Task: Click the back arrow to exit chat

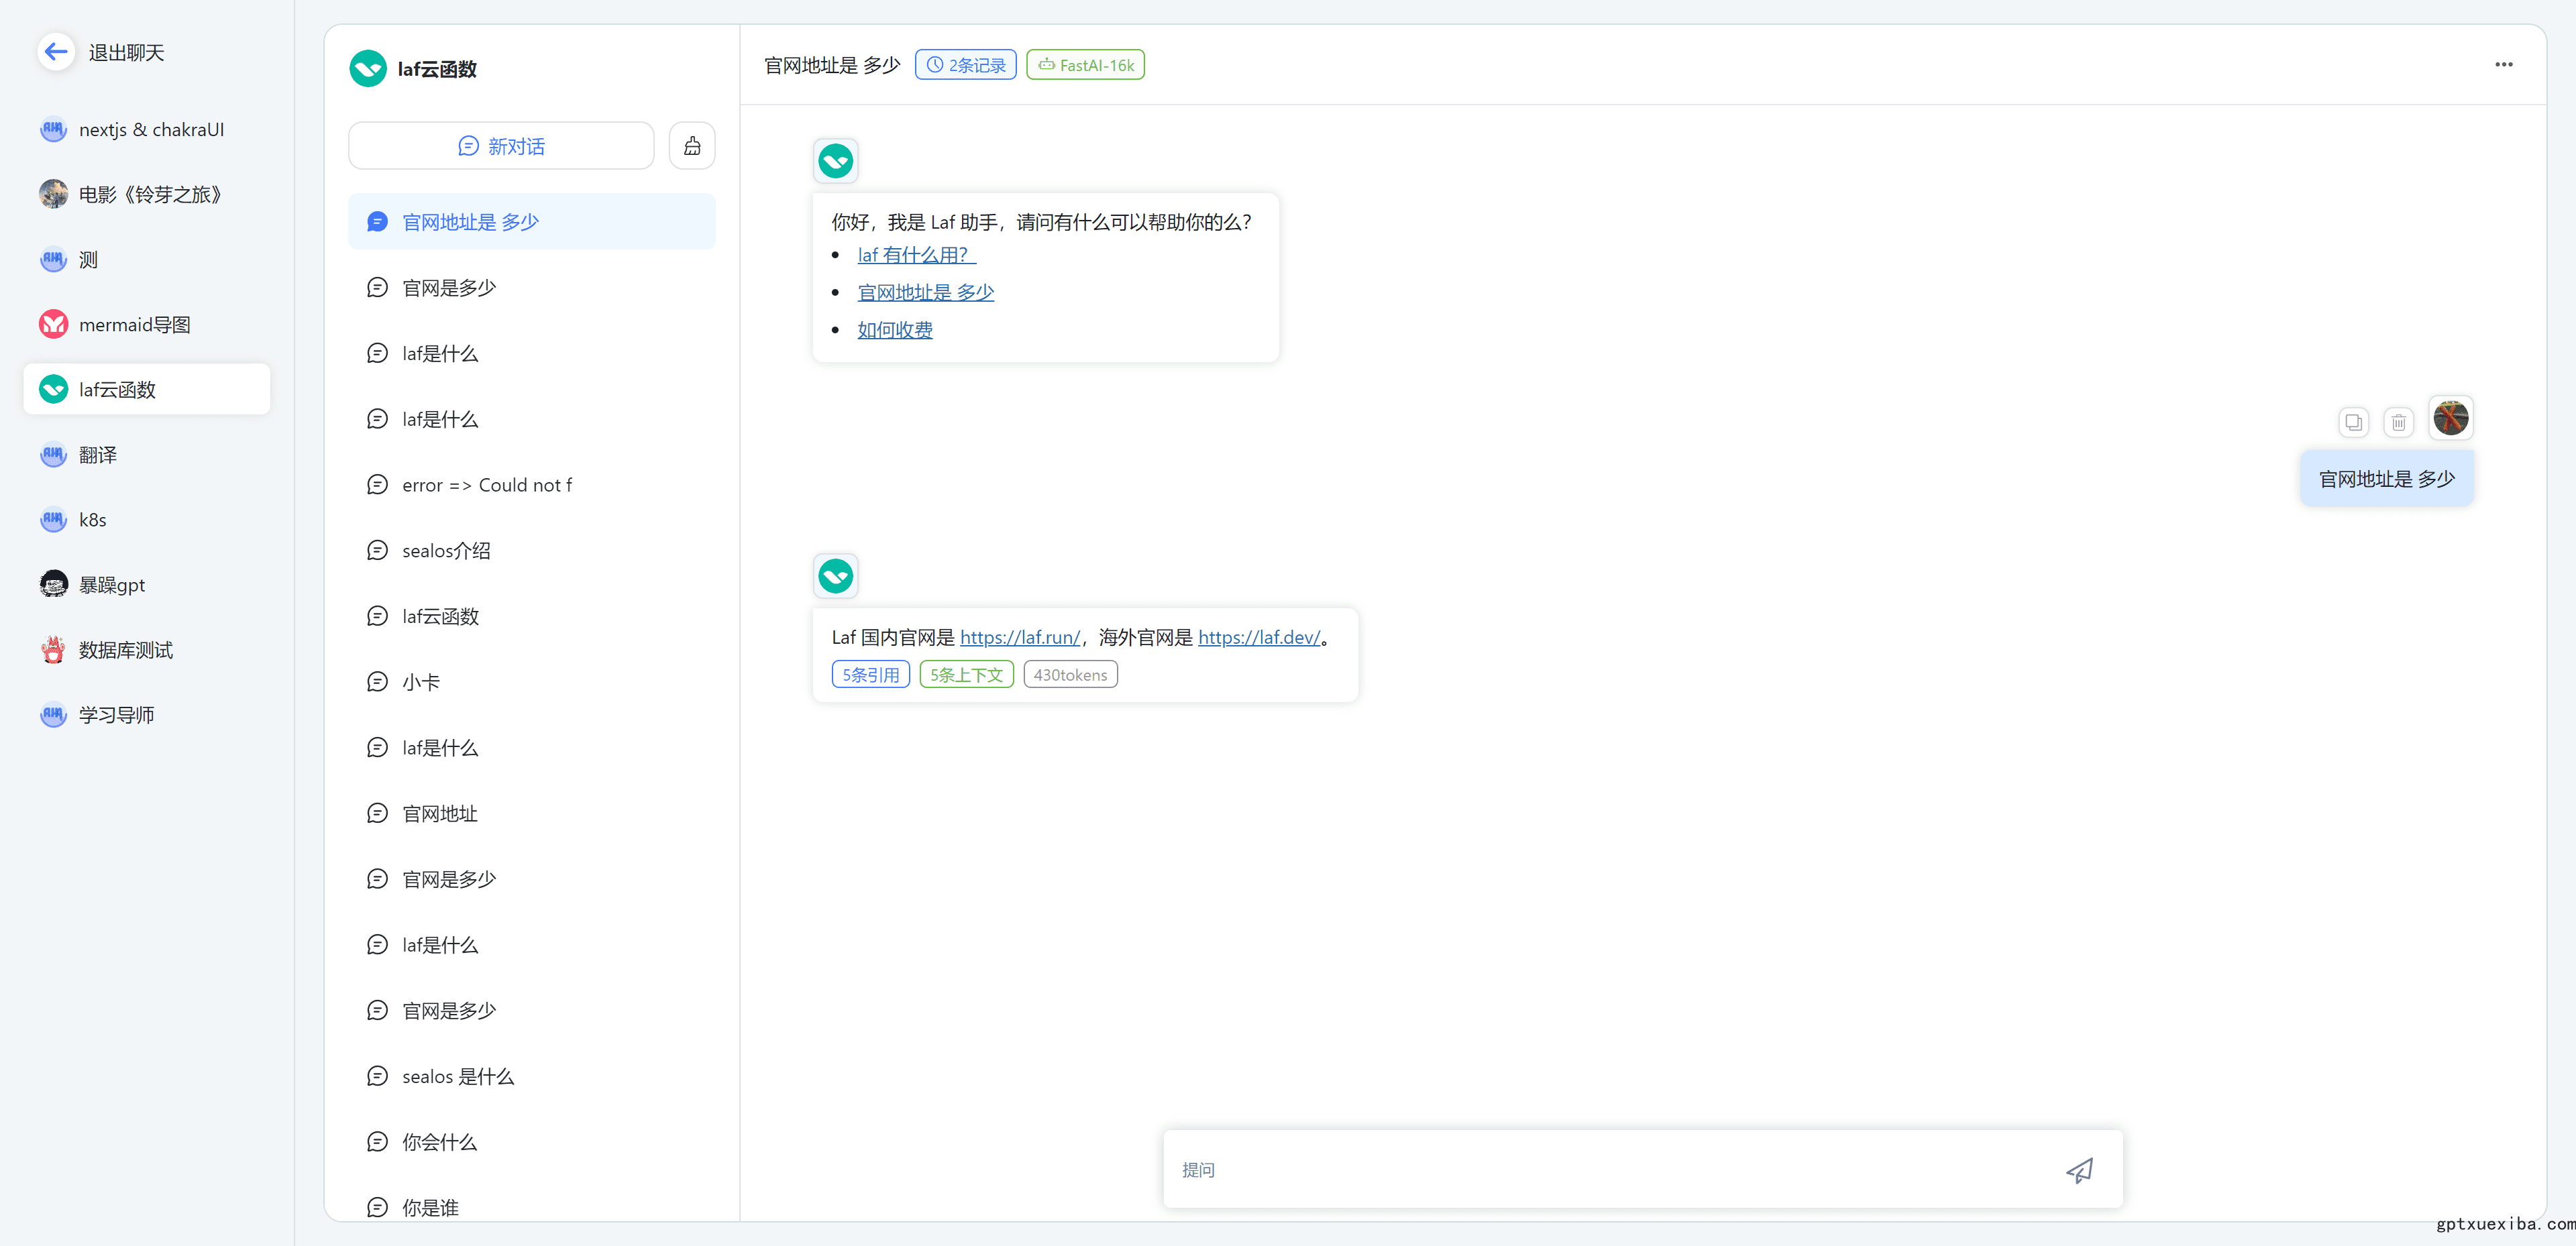Action: pyautogui.click(x=56, y=52)
